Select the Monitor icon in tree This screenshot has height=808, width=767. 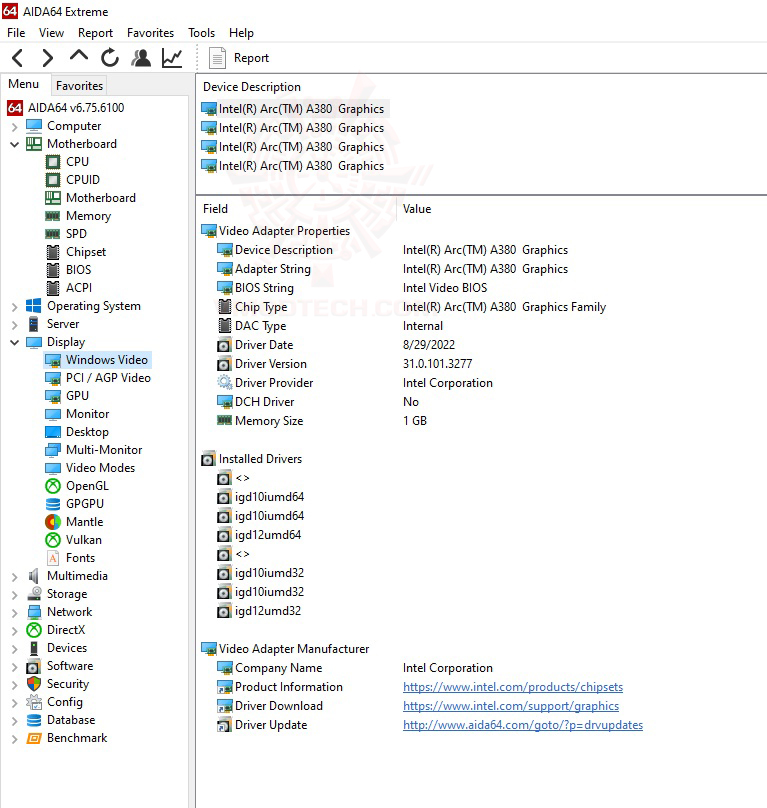[x=53, y=414]
